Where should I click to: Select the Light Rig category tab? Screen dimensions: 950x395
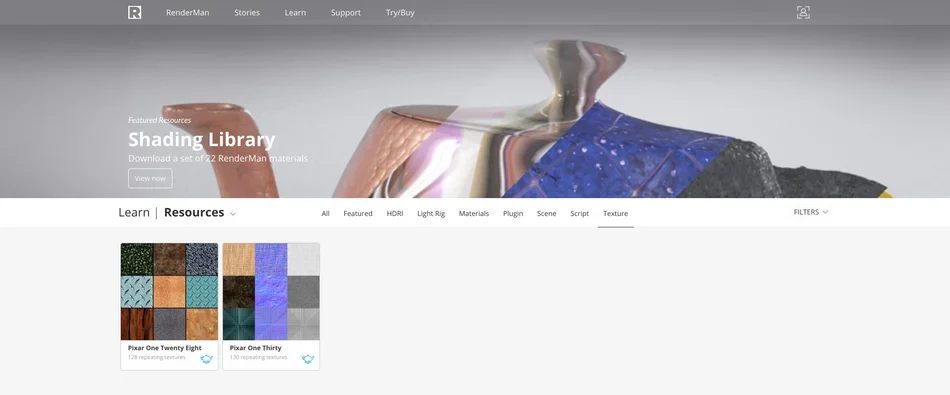tap(431, 213)
